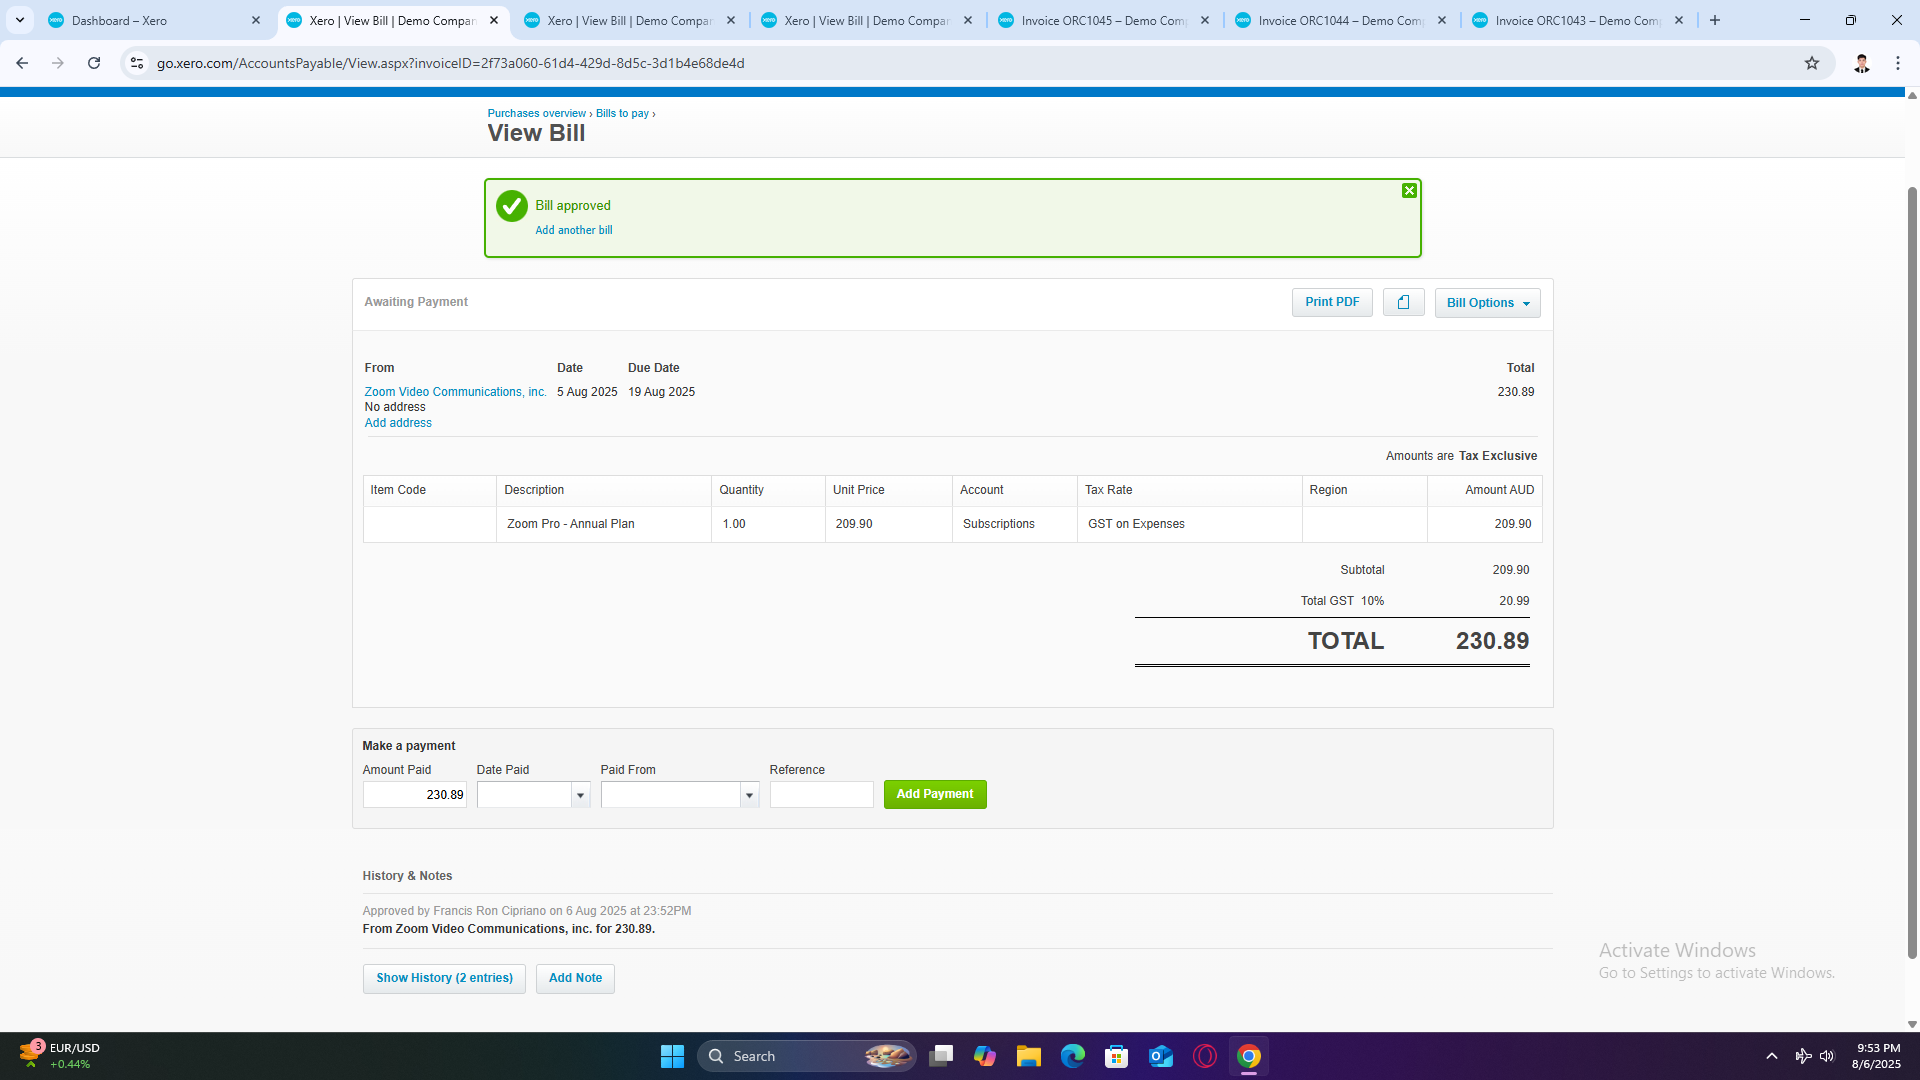Open the clock showing 9:53 PM
Image resolution: width=1920 pixels, height=1080 pixels.
click(1876, 1056)
